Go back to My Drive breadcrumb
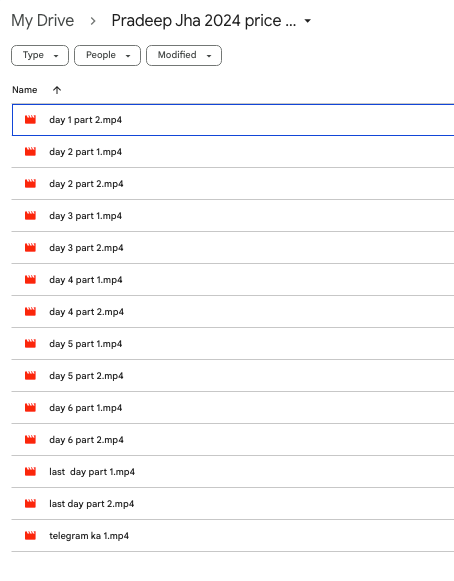The height and width of the screenshot is (581, 454). (43, 20)
